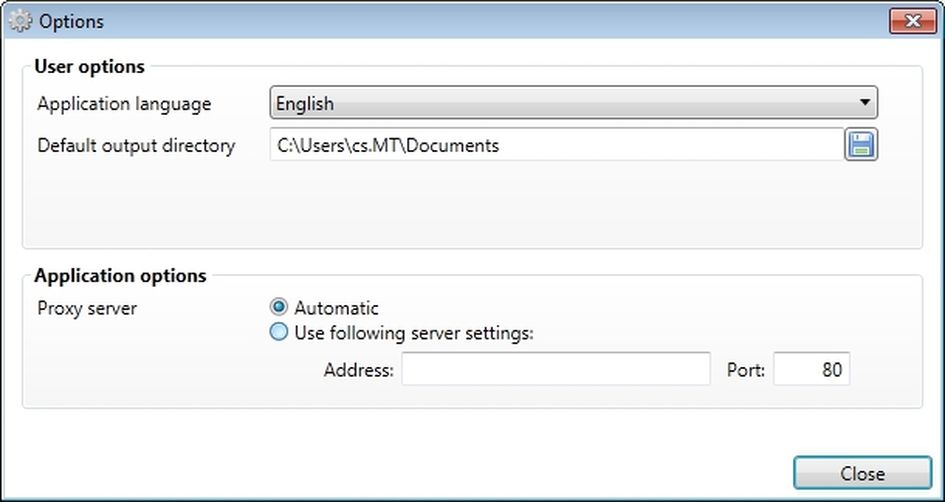Click the Proxy server label
Image resolution: width=945 pixels, height=502 pixels.
click(x=87, y=308)
